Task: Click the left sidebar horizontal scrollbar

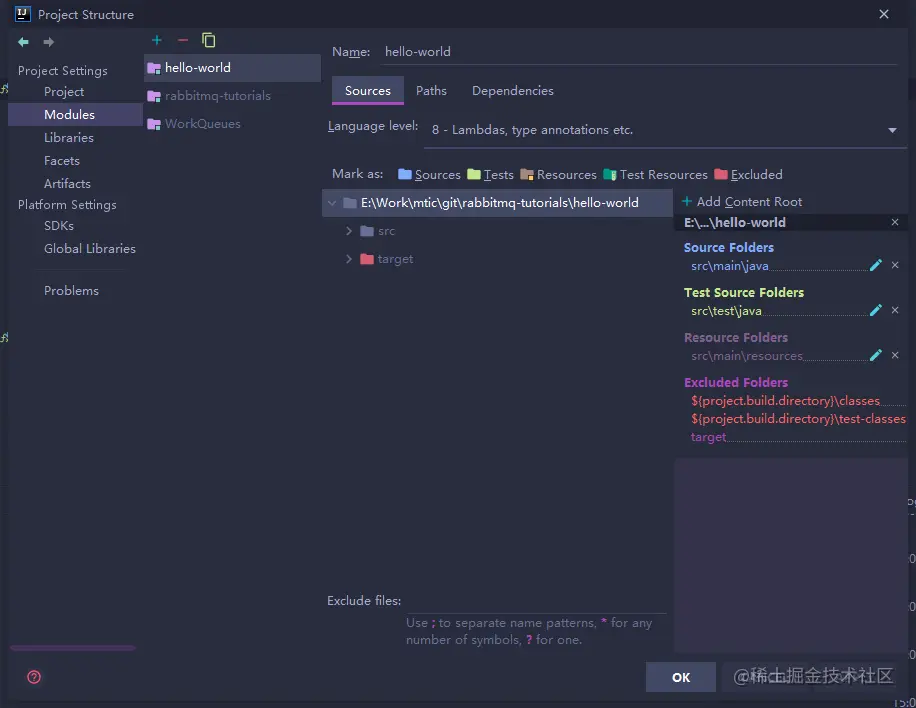Action: (x=72, y=648)
